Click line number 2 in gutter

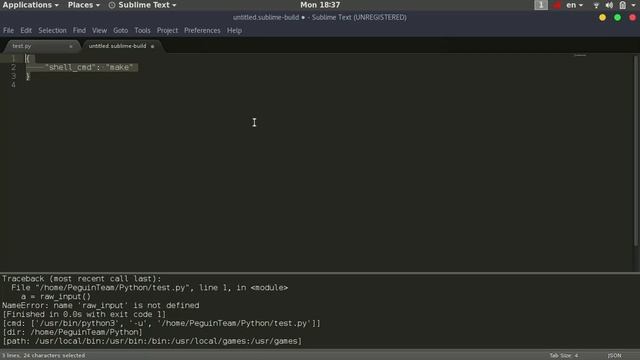coord(13,67)
